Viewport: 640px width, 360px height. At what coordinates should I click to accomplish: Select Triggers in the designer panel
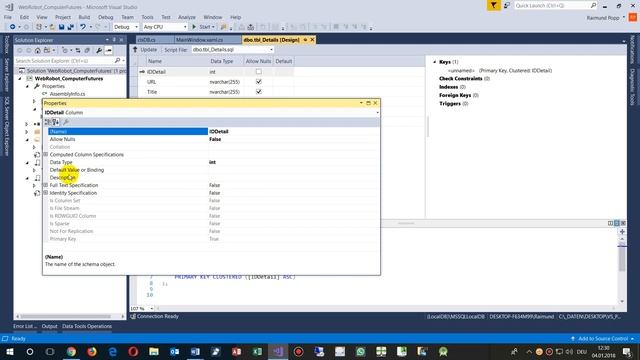pos(453,104)
